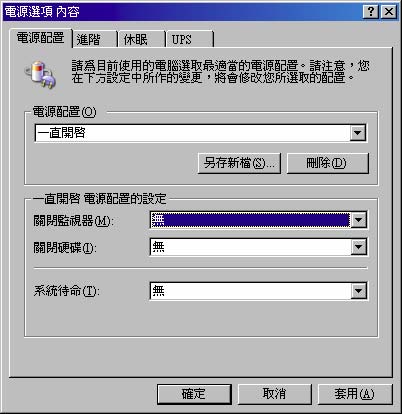Open the 關閉監視器 dropdown arrow

pyautogui.click(x=358, y=220)
